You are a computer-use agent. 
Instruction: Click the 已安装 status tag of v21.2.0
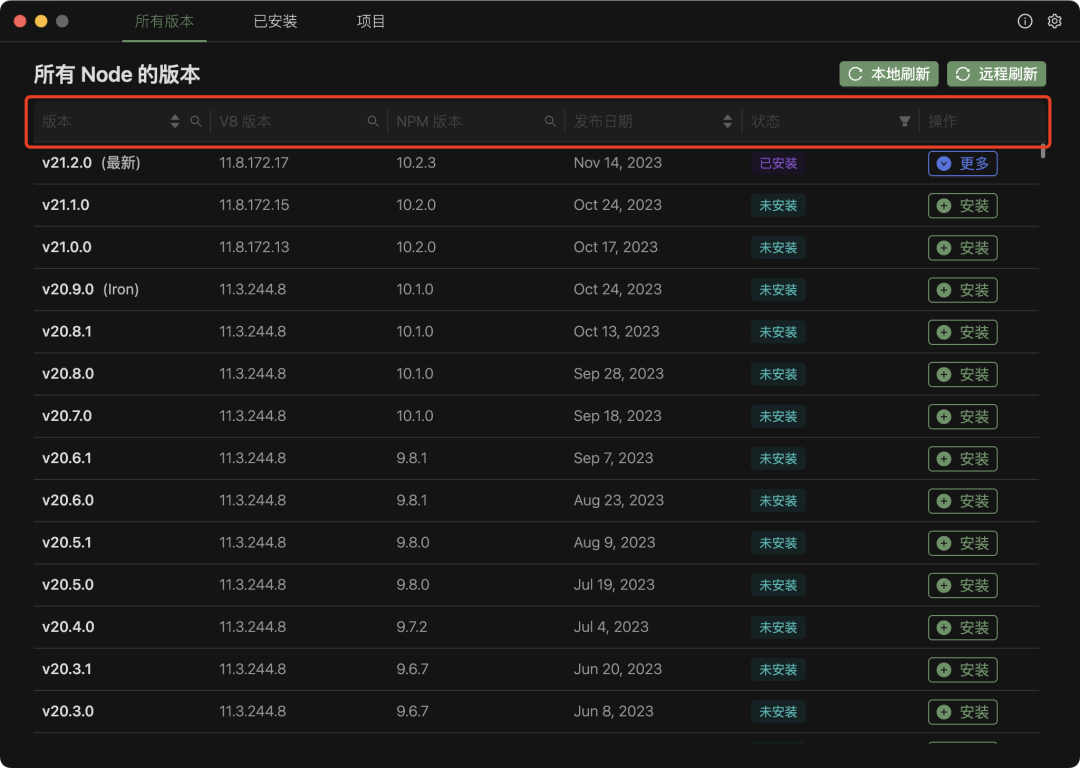(778, 163)
